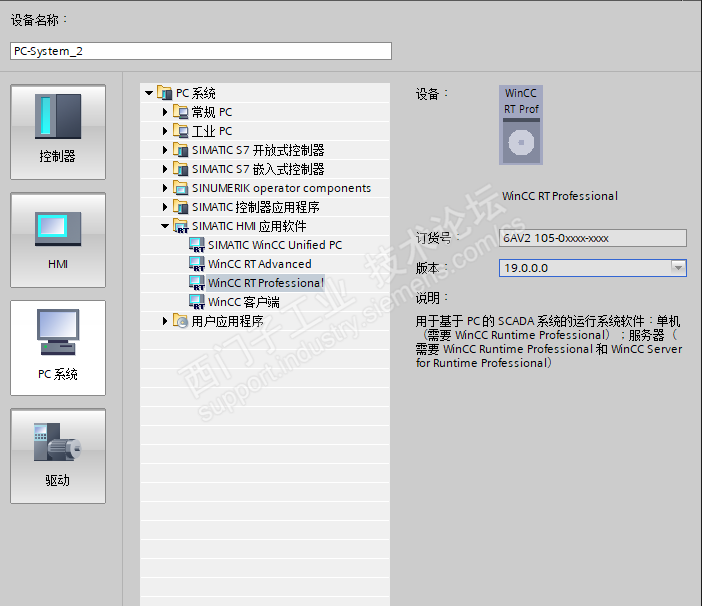Click the PC 系统 folder icon
The height and width of the screenshot is (606, 703).
(165, 93)
